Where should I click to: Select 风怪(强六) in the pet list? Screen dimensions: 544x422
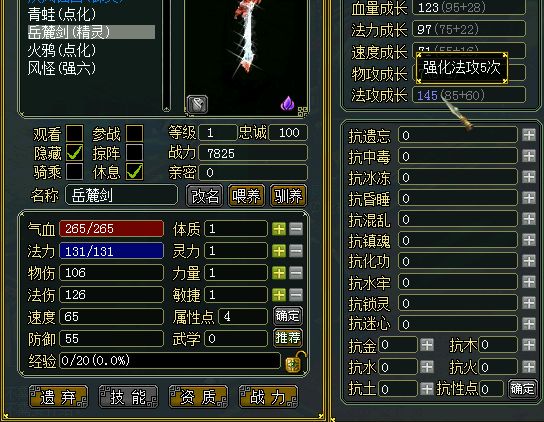[x=62, y=68]
